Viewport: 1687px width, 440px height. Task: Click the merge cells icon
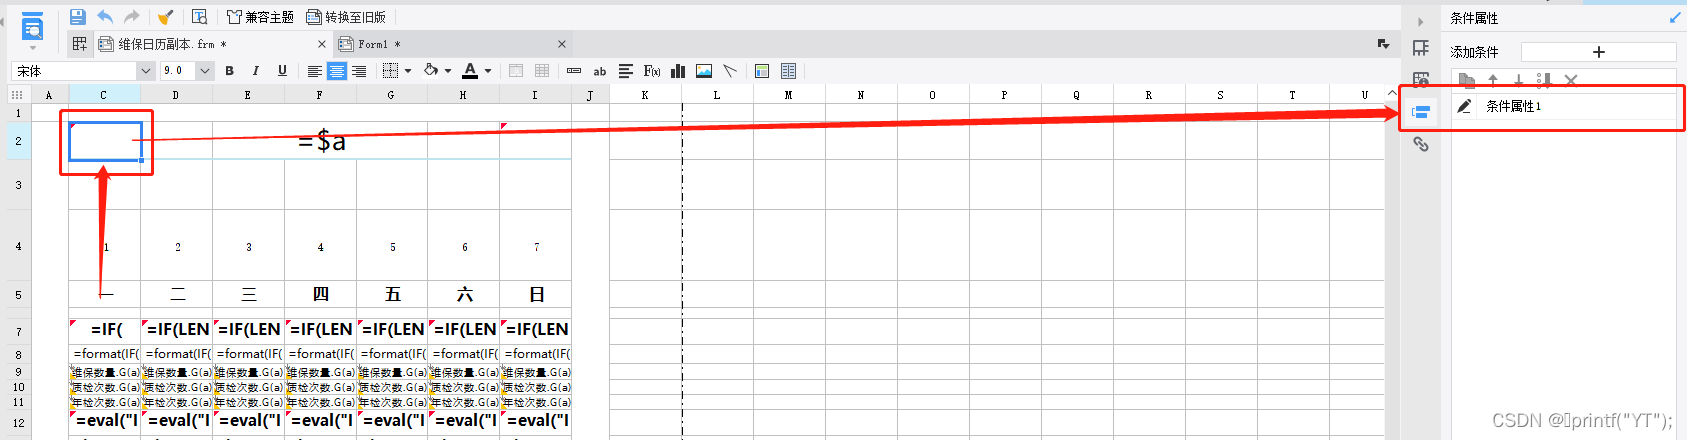coord(516,71)
